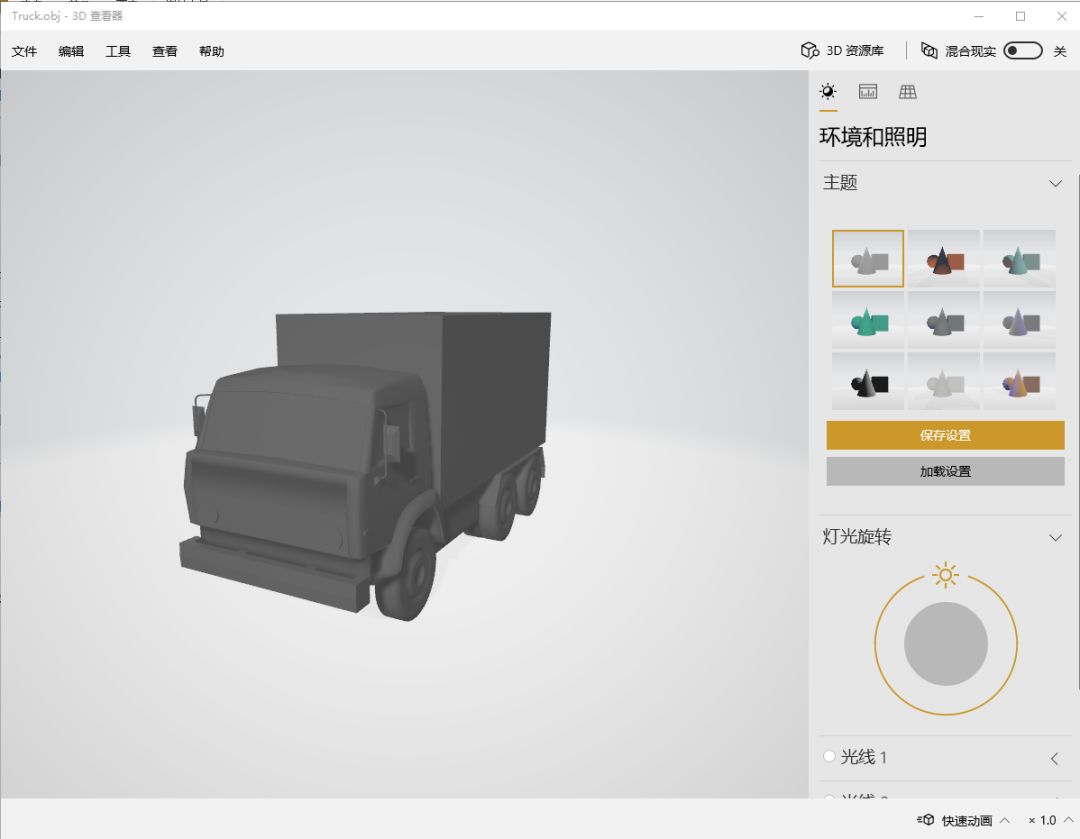Viewport: 1080px width, 839px height.
Task: Click the 快速动画 label
Action: [967, 820]
